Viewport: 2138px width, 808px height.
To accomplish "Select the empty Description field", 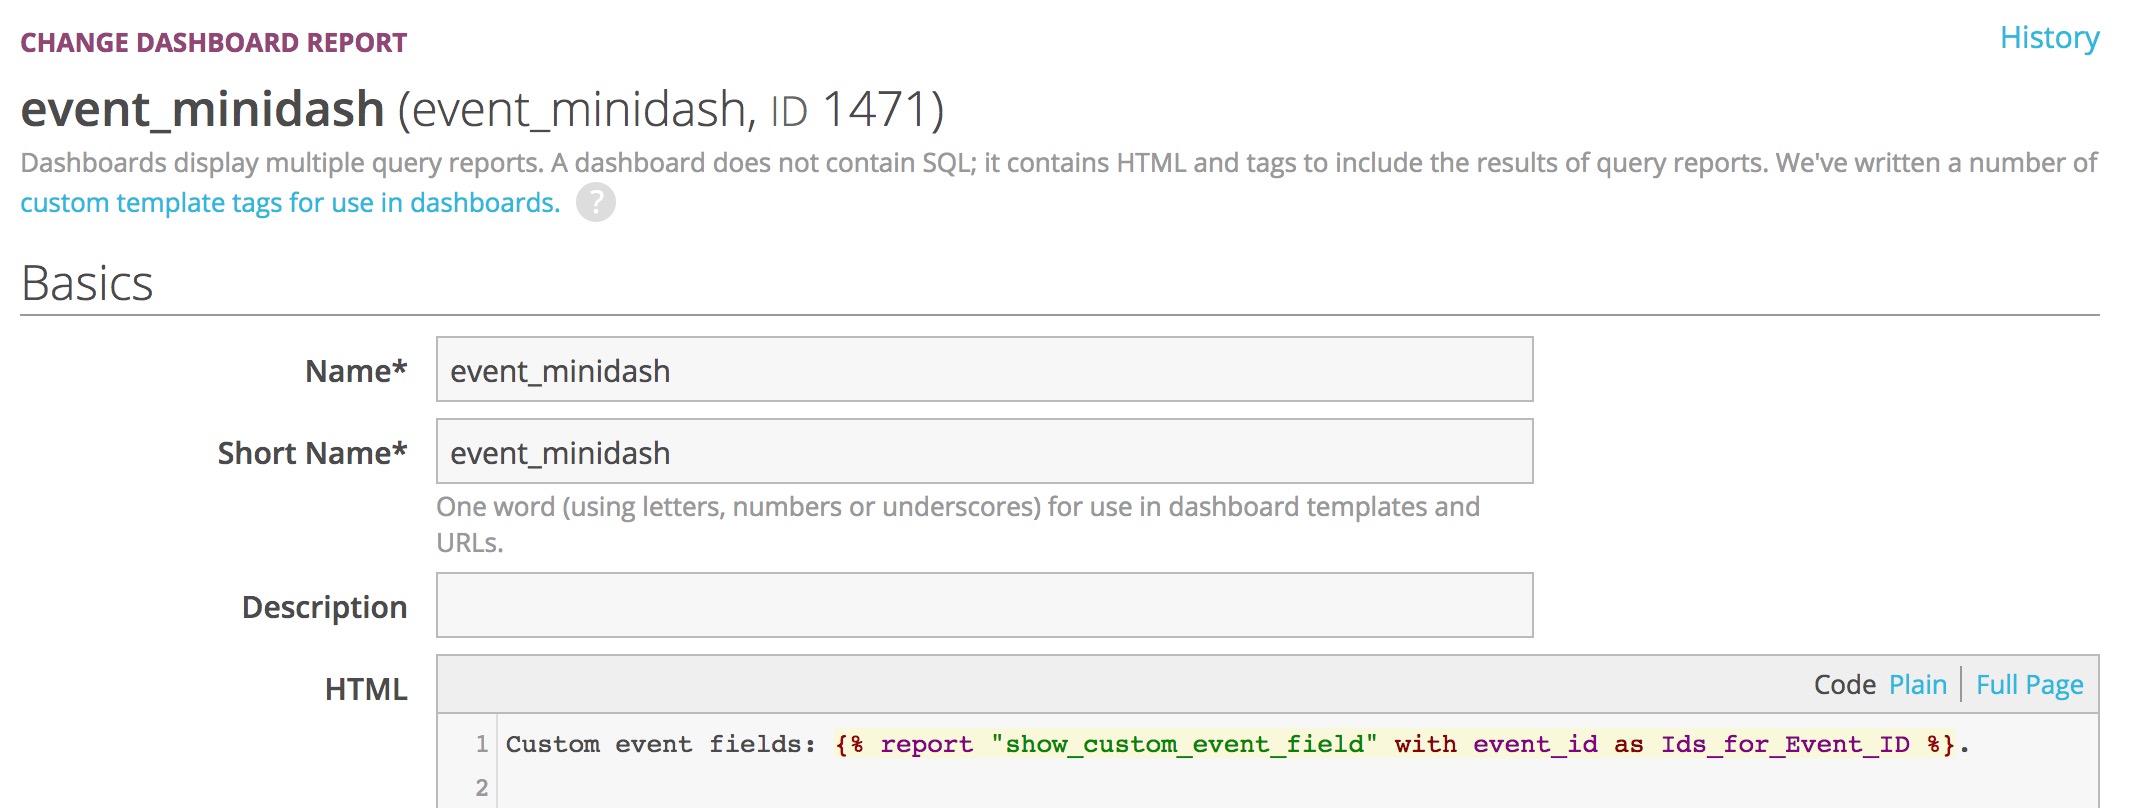I will tap(984, 606).
